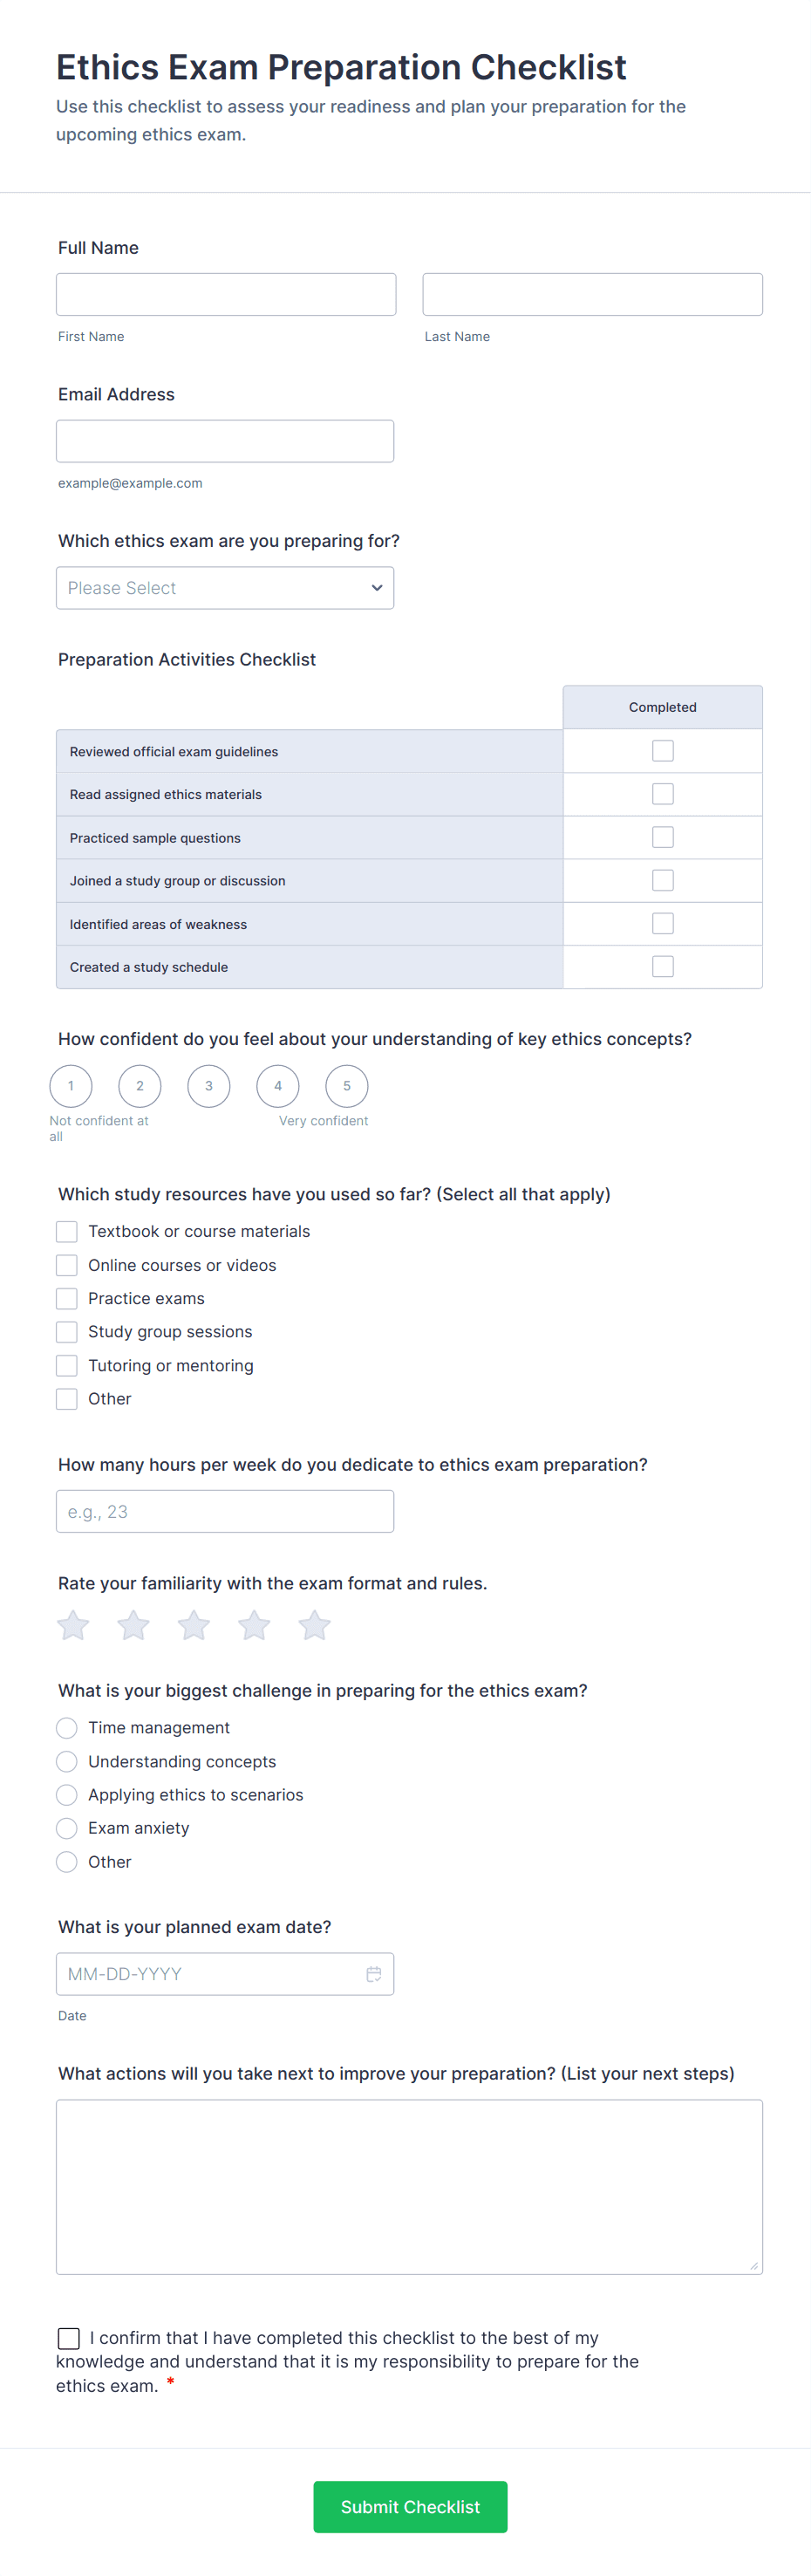Viewport: 811px width, 2576px height.
Task: Focus the hours per week input
Action: click(225, 1511)
